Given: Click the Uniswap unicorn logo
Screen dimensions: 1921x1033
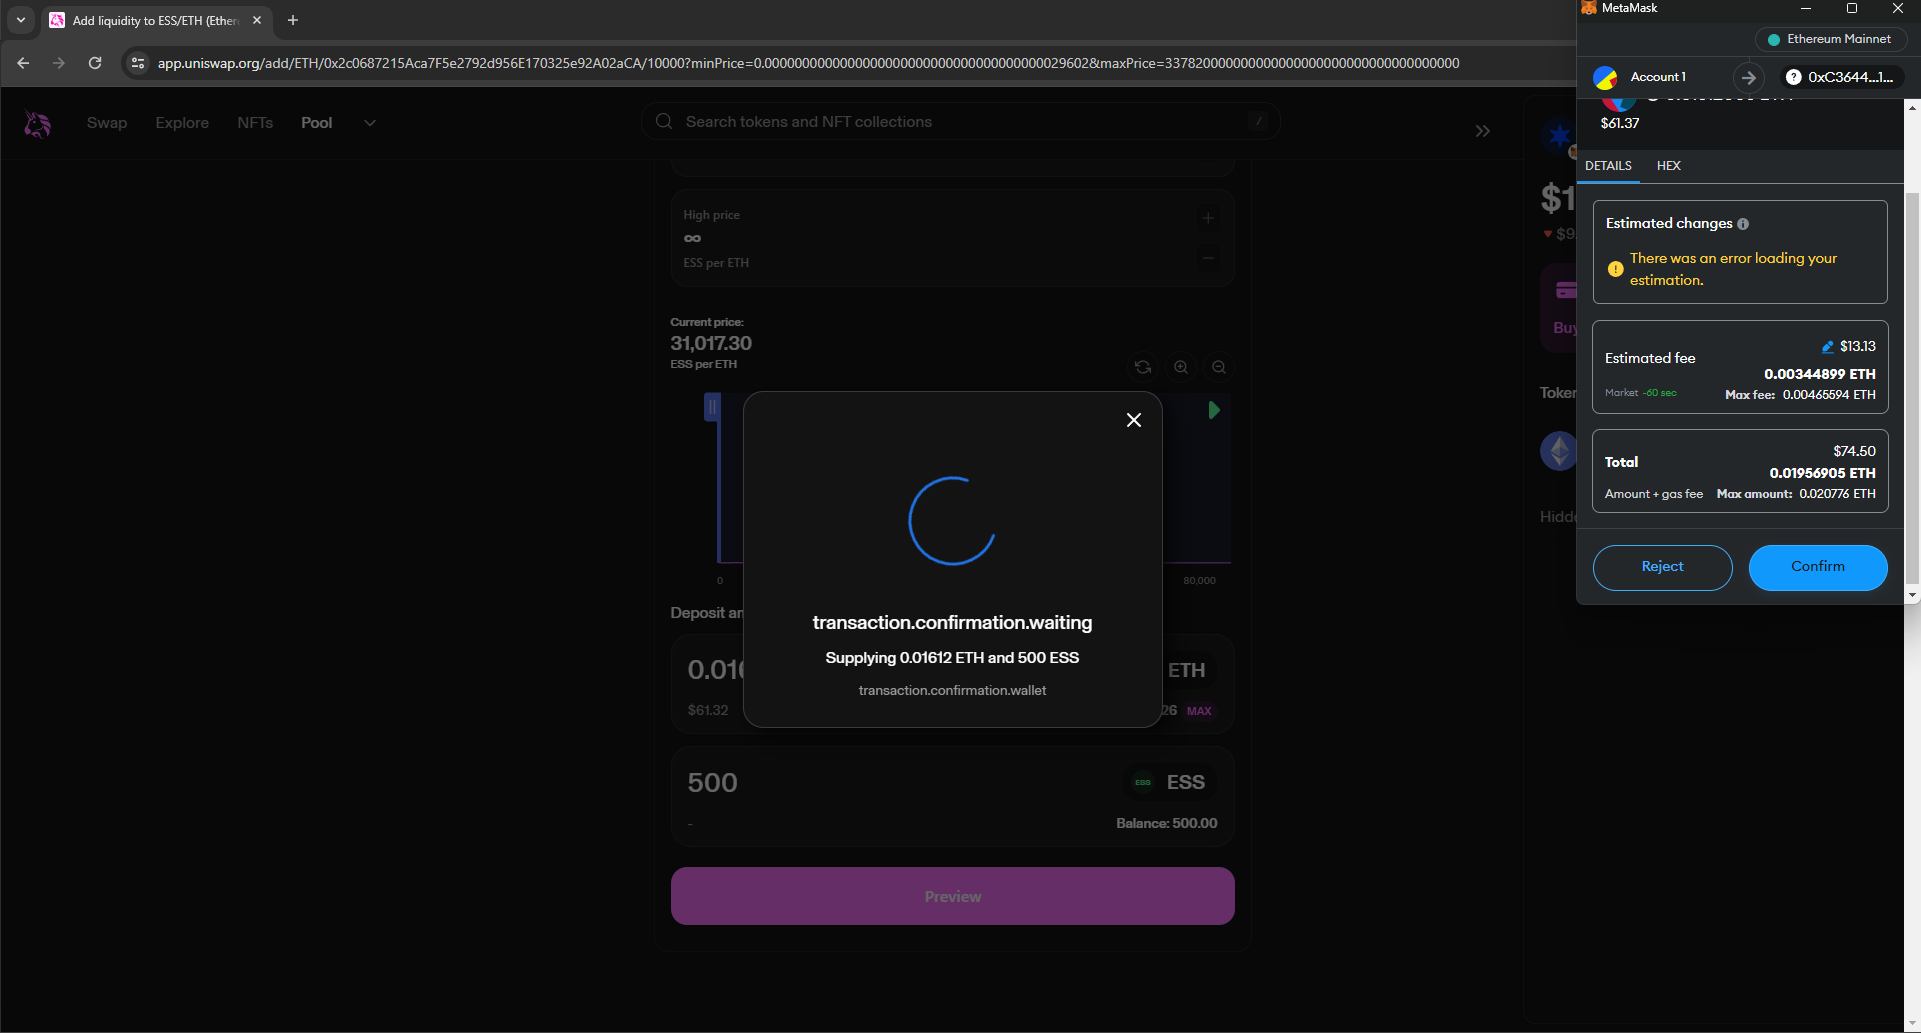Looking at the screenshot, I should (x=37, y=124).
